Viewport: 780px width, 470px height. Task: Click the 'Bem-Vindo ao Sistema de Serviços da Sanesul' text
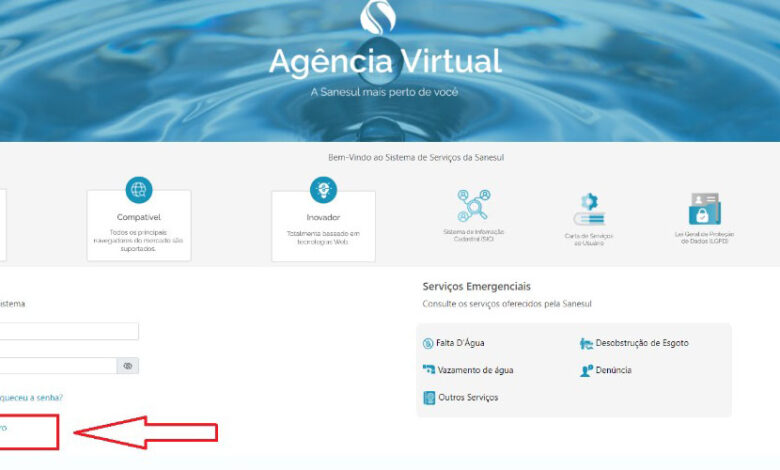416,157
